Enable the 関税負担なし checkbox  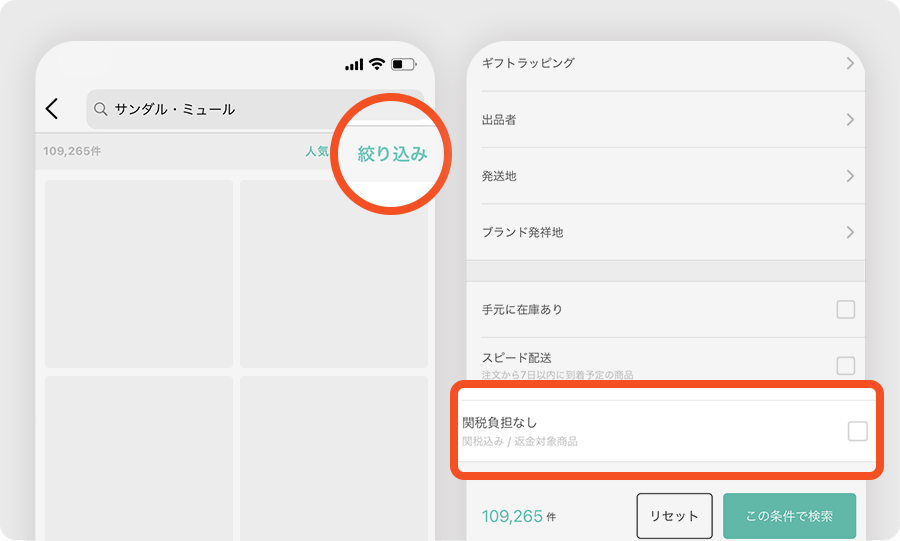(858, 431)
